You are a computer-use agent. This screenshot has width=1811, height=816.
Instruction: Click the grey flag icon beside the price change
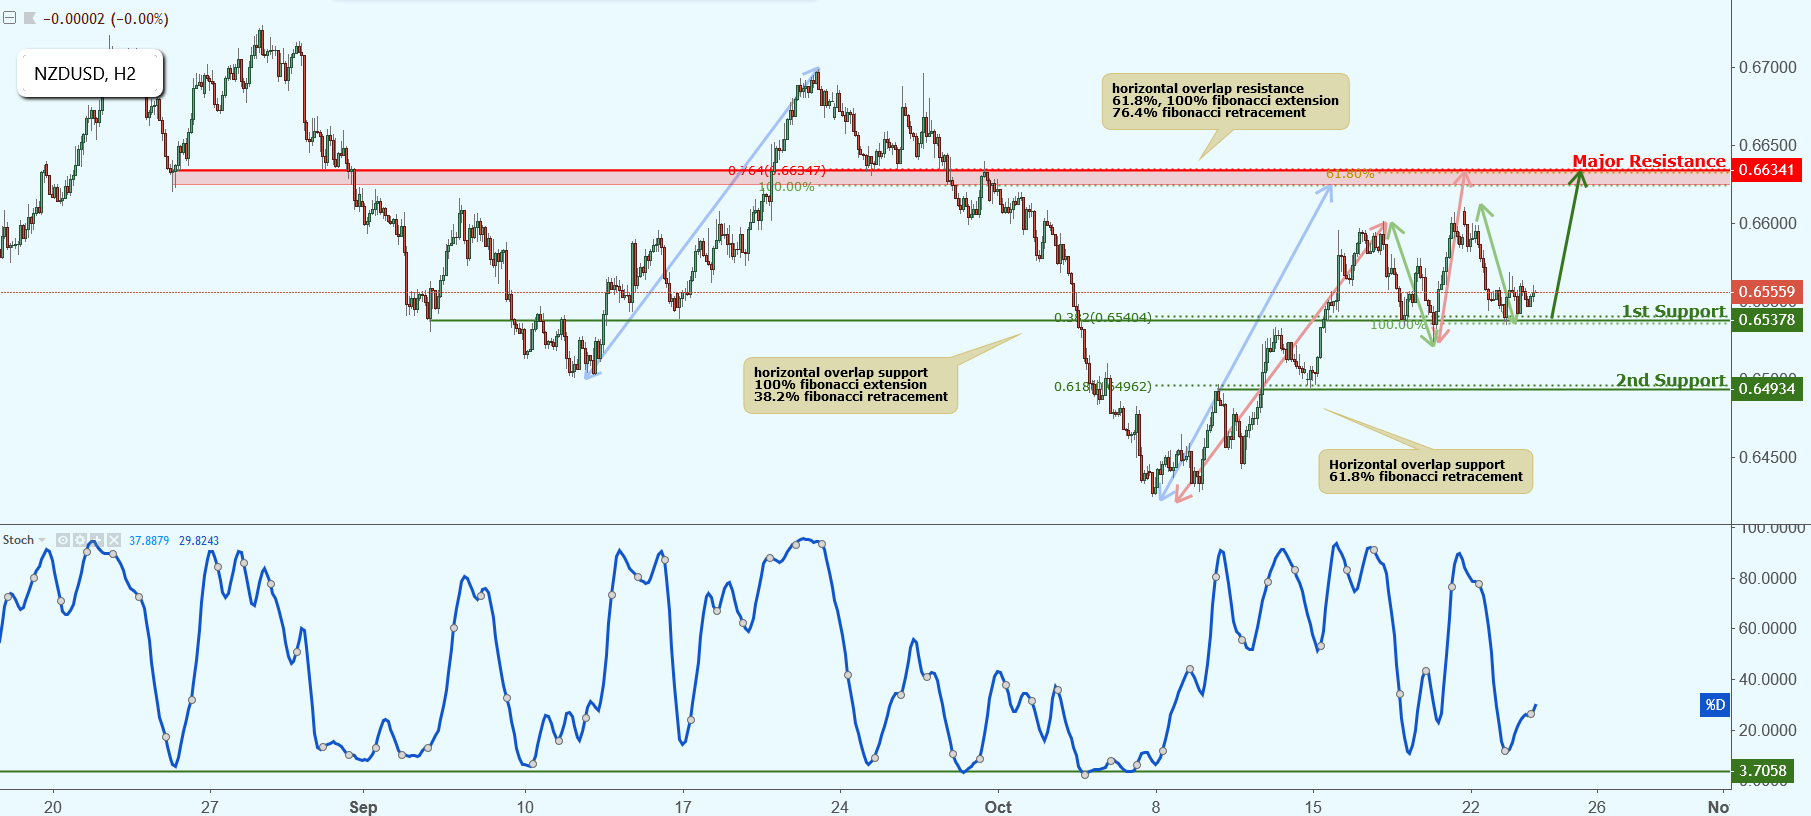tap(29, 18)
